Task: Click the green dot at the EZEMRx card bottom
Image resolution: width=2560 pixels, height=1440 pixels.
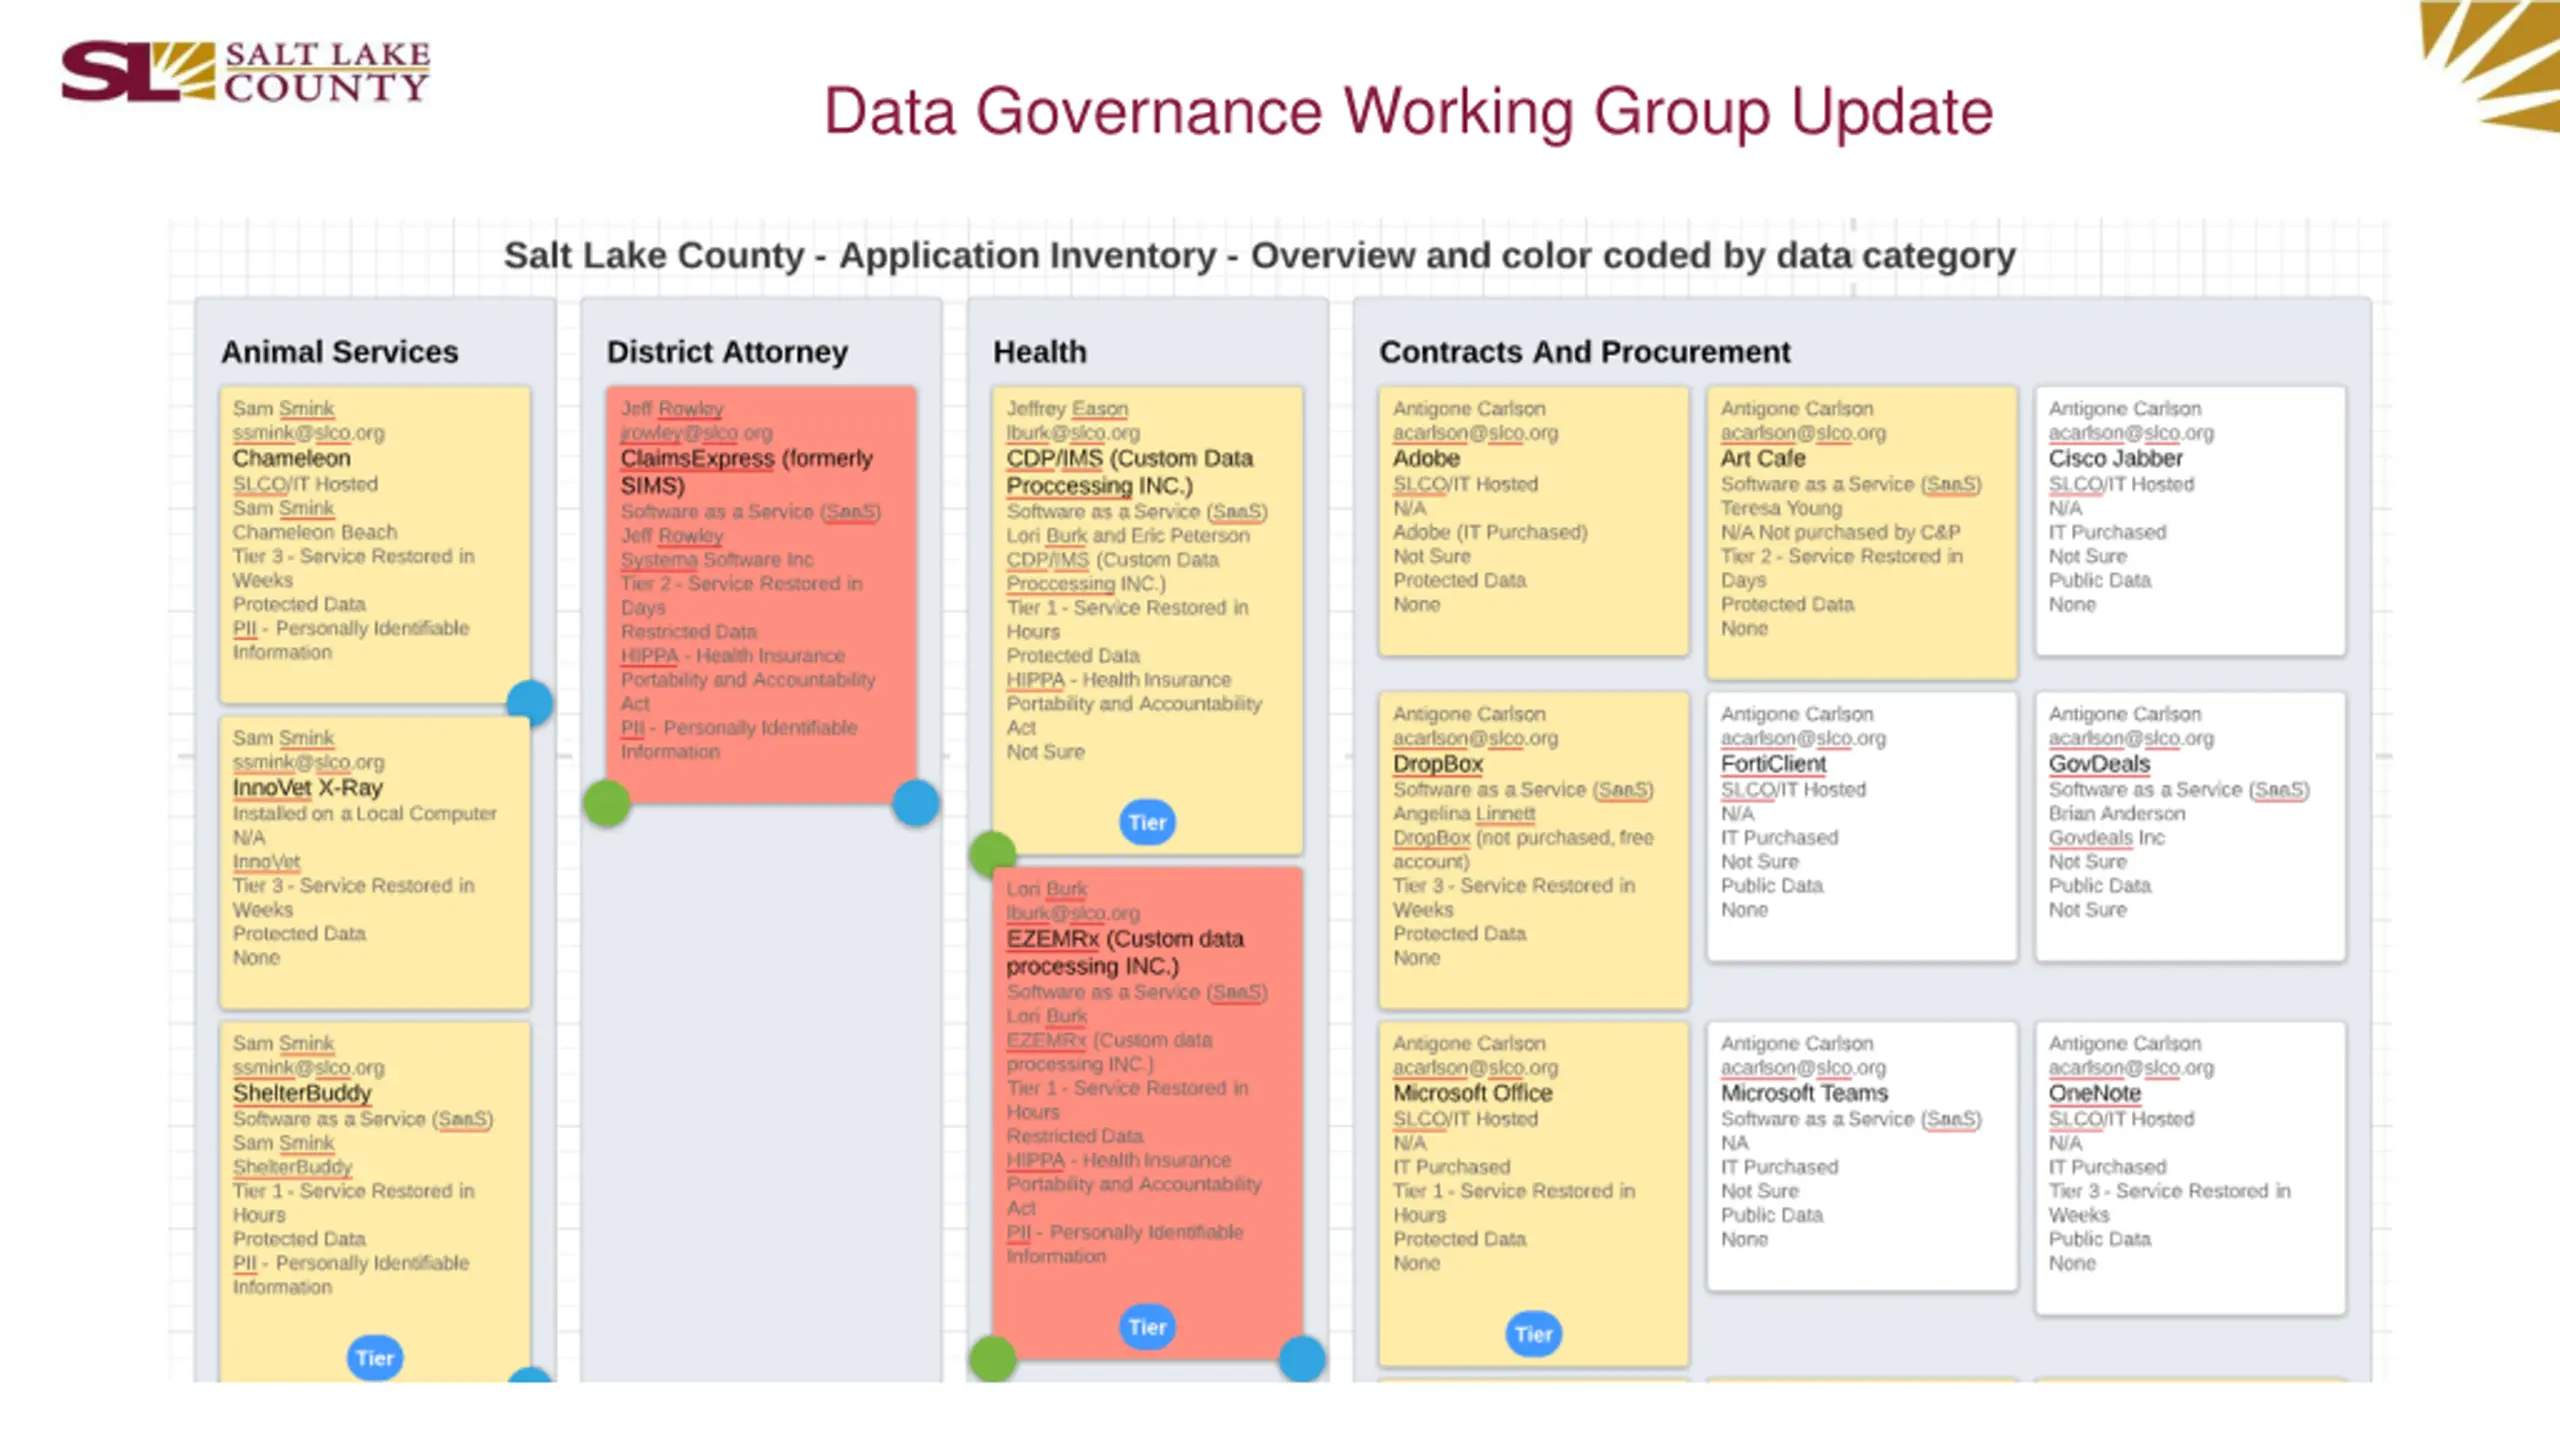Action: [992, 1359]
